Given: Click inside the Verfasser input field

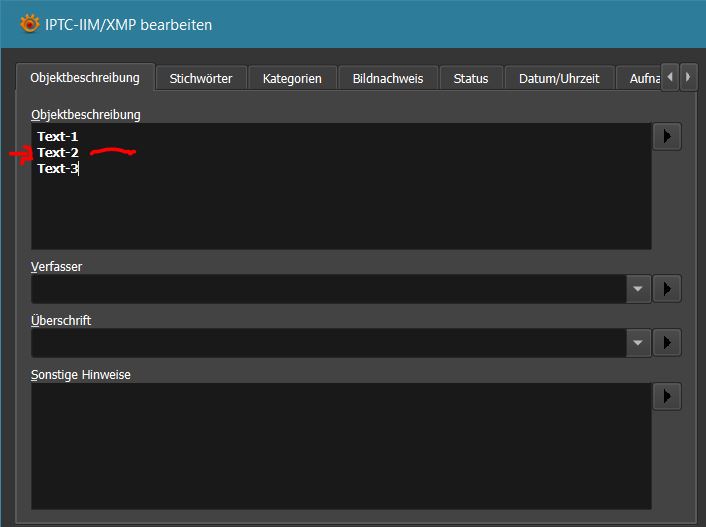Looking at the screenshot, I should (328, 289).
